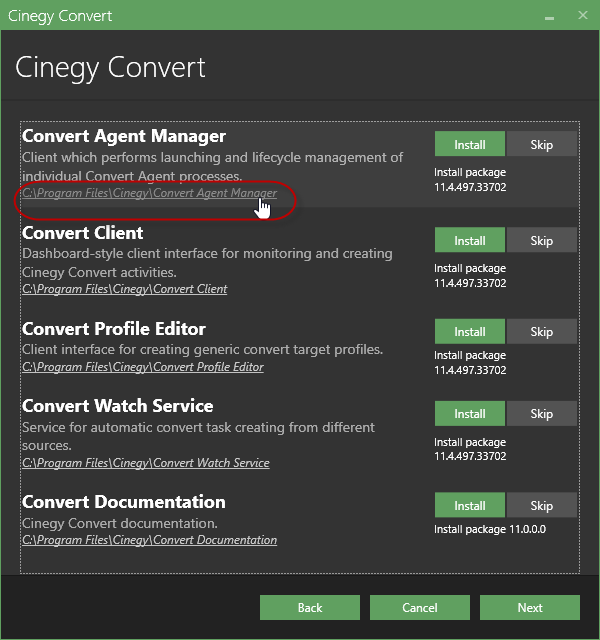Close the Cinegy Convert installer window

click(583, 16)
